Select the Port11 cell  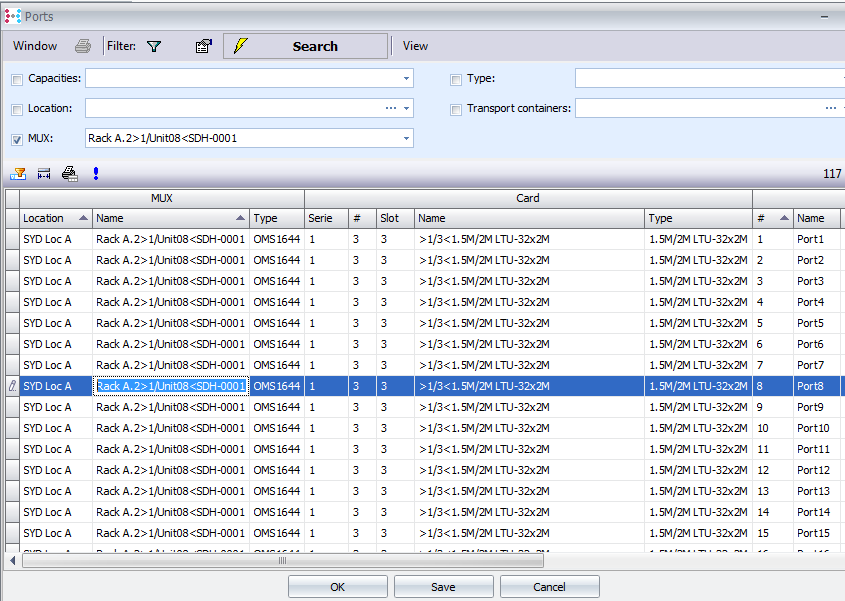coord(818,450)
